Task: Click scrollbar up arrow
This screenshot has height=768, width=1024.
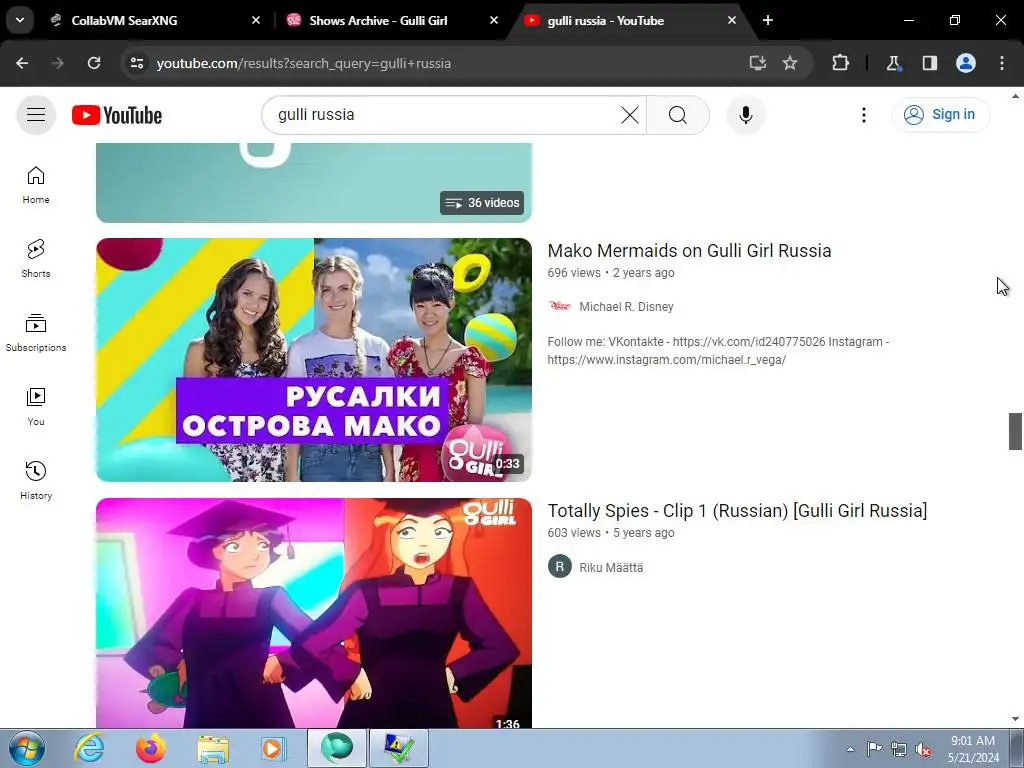Action: [1016, 96]
